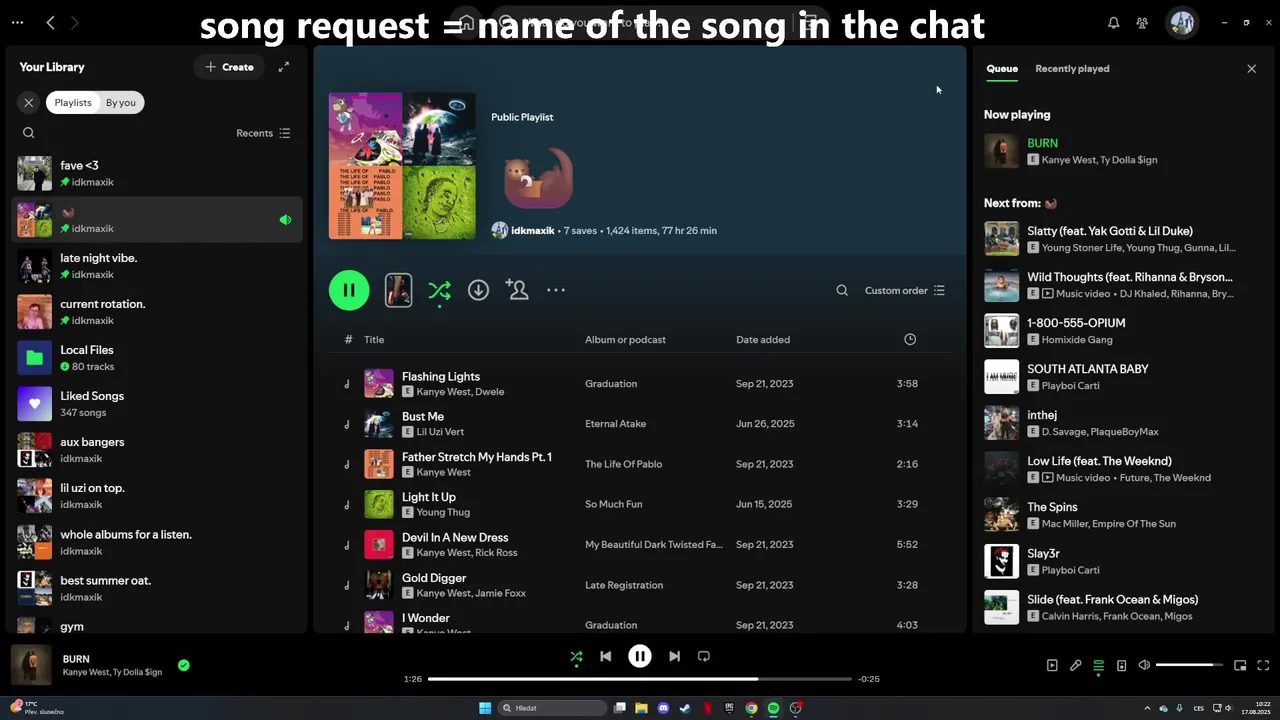This screenshot has height=720, width=1280.
Task: Open the late night vibe. playlist
Action: (x=157, y=266)
